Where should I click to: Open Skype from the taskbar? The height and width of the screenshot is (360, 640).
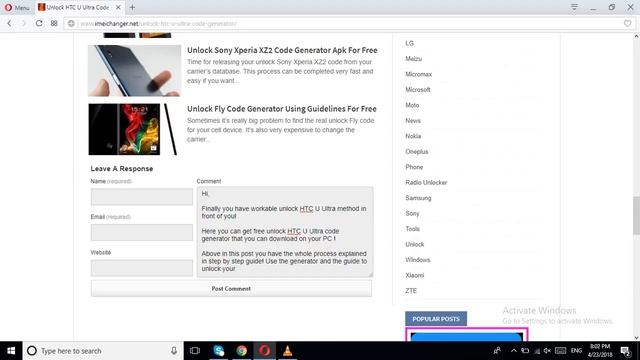[218, 351]
